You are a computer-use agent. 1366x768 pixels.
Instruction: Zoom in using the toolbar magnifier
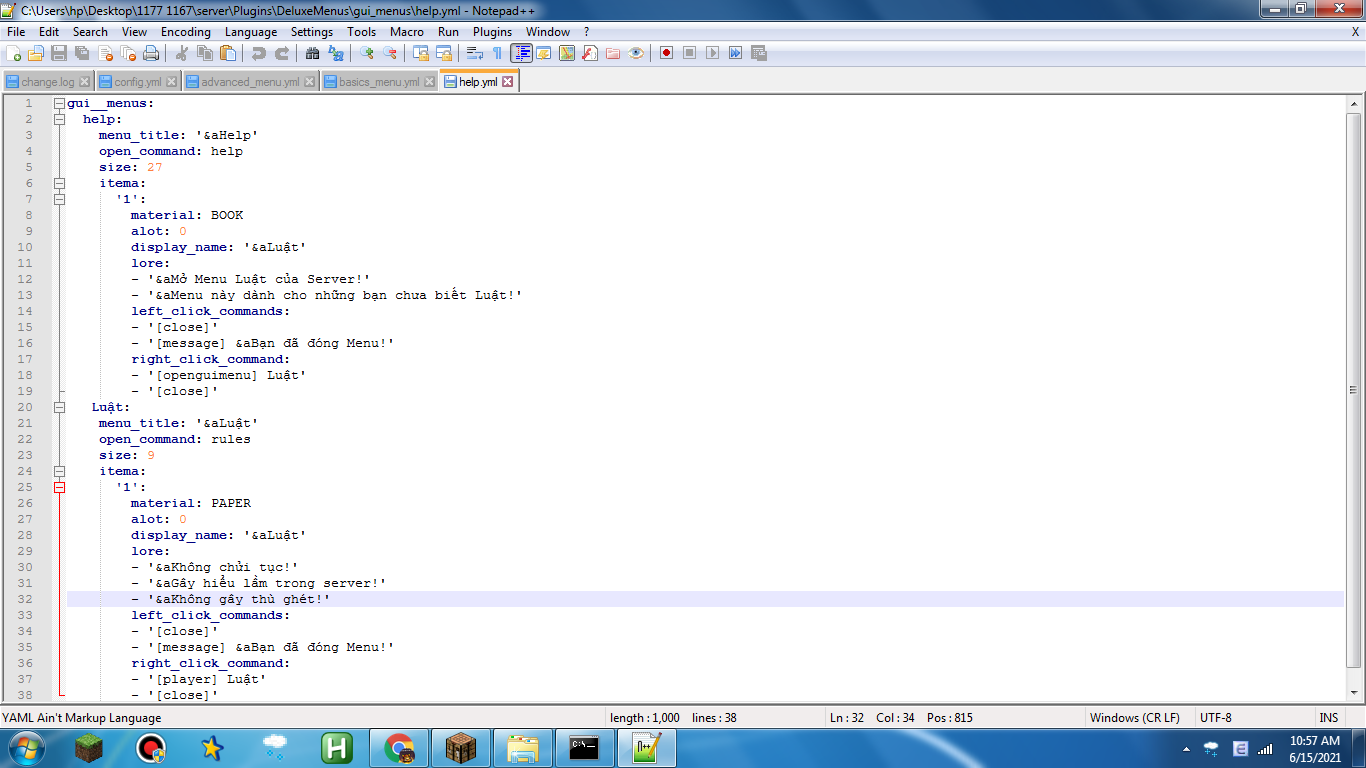coord(366,53)
